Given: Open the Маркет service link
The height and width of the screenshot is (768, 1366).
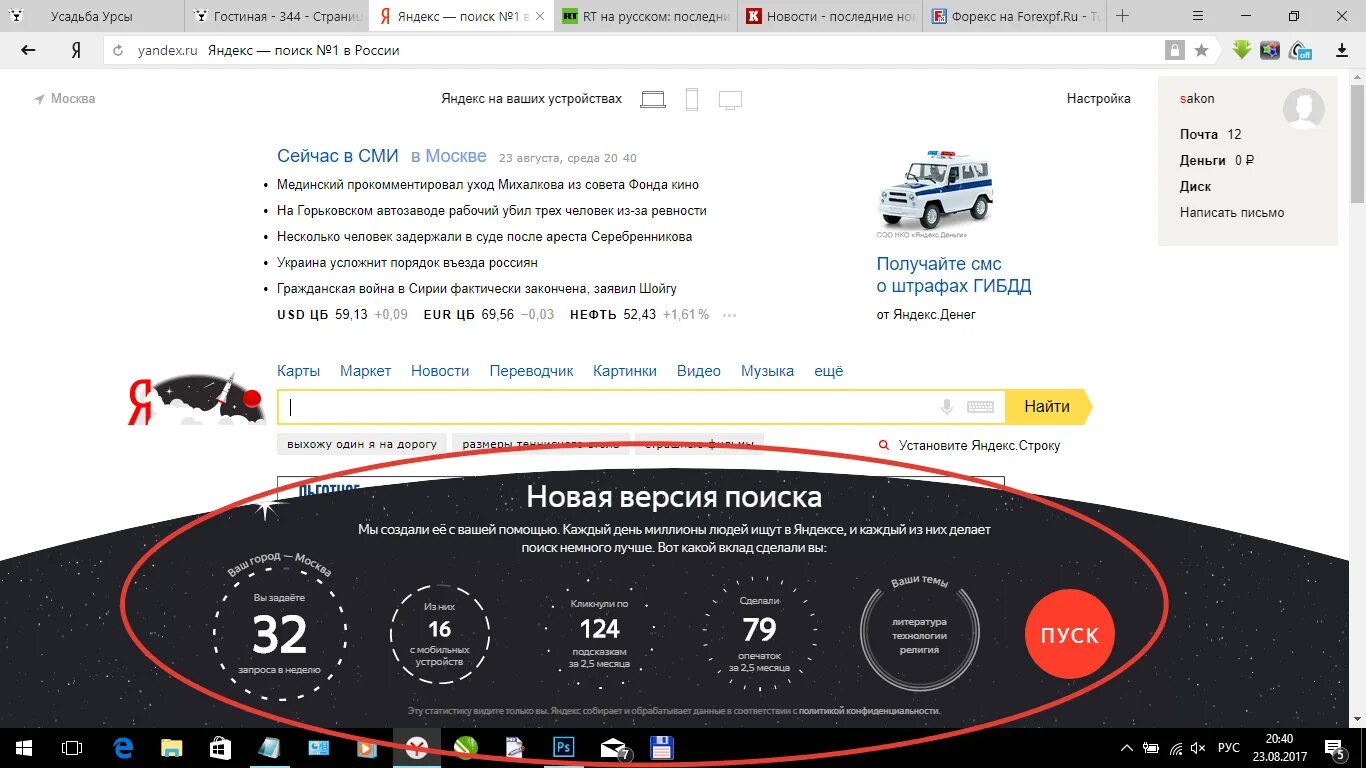Looking at the screenshot, I should coord(365,371).
